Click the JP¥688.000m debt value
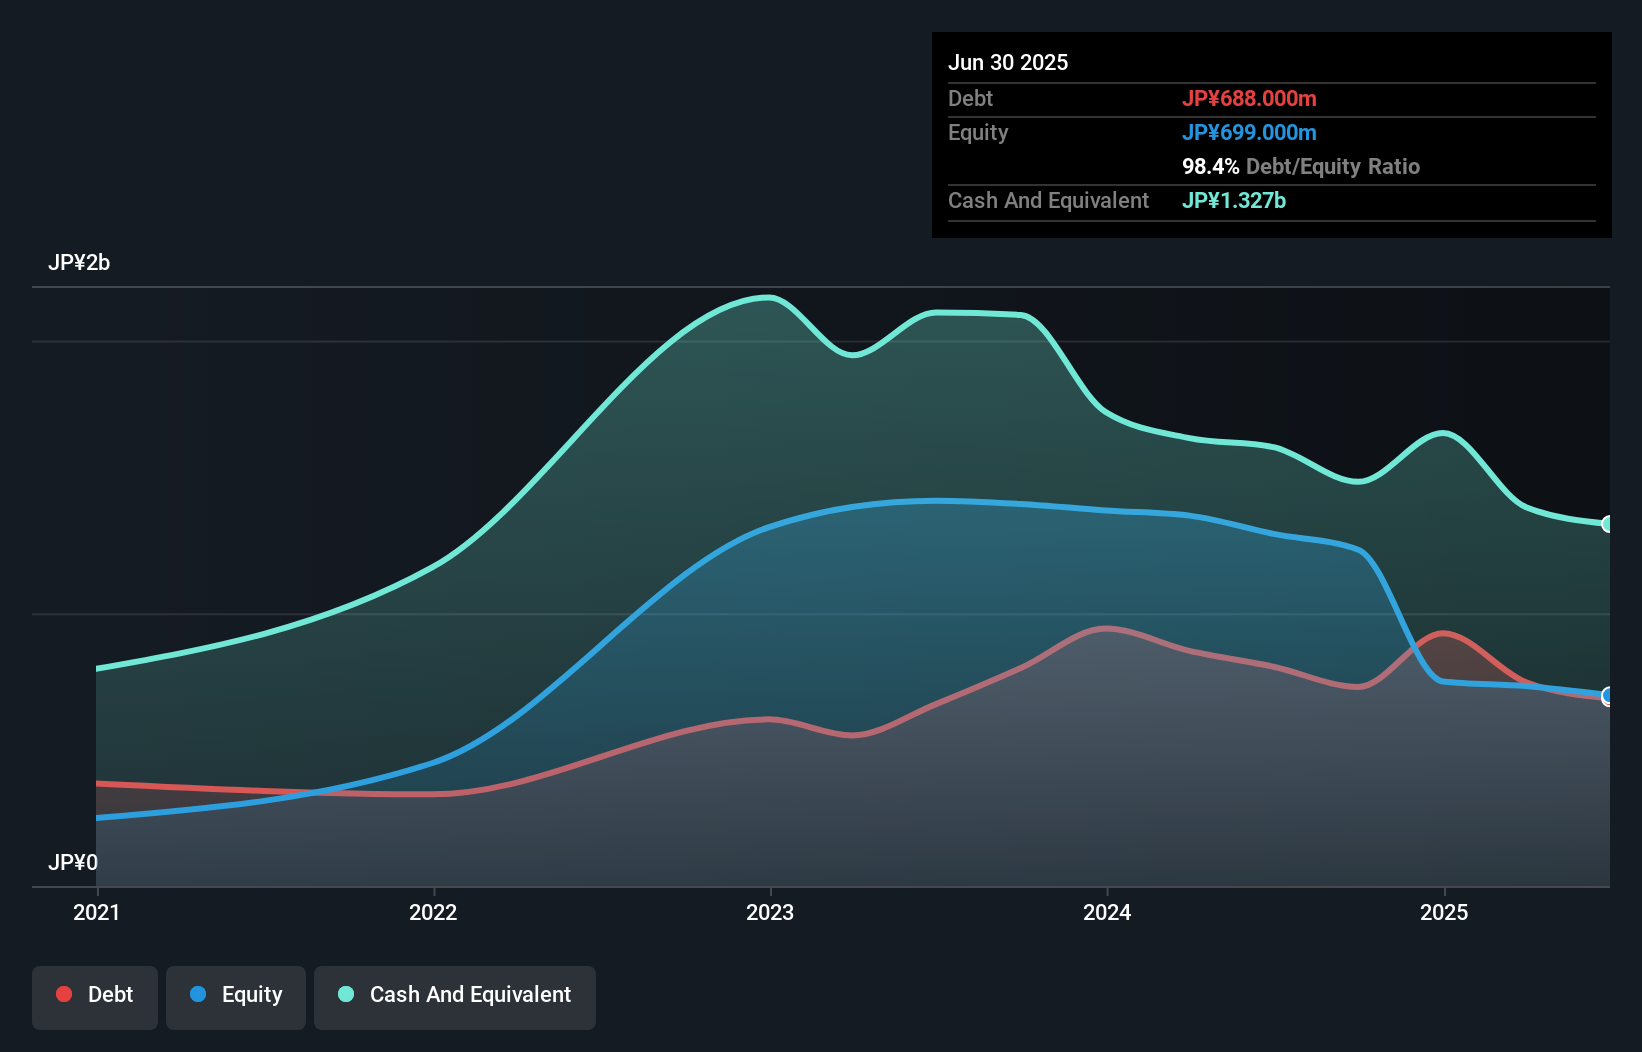 pyautogui.click(x=1249, y=98)
